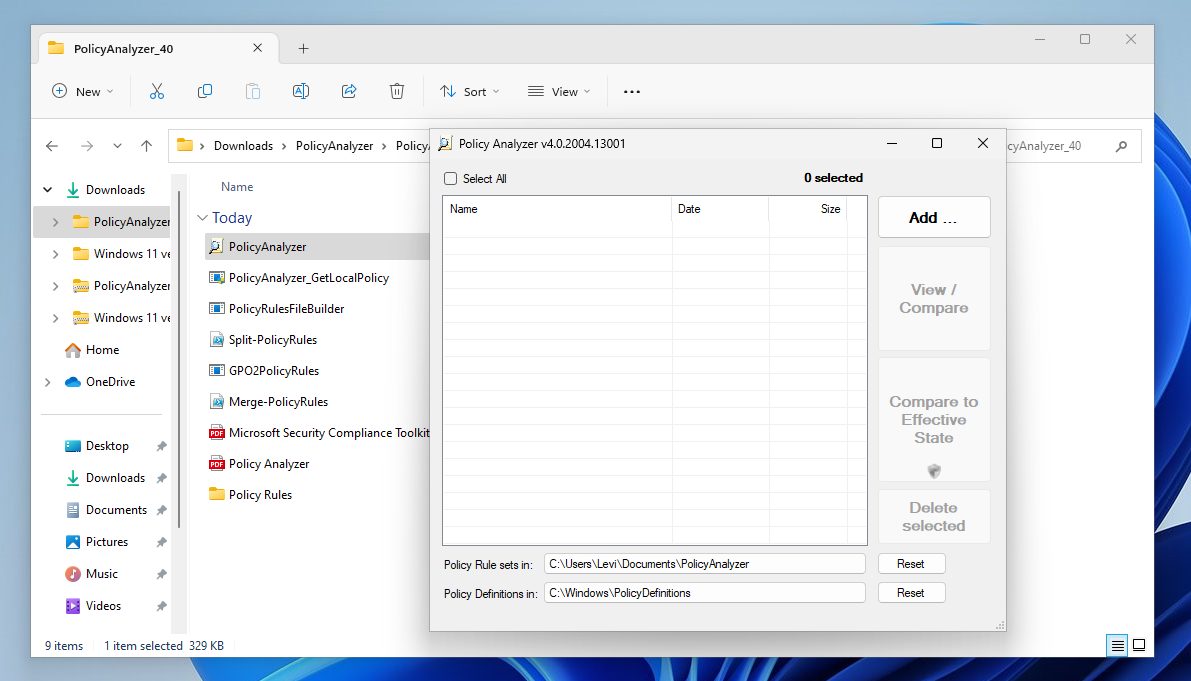
Task: Click the Copy icon in Explorer toolbar
Action: point(204,91)
